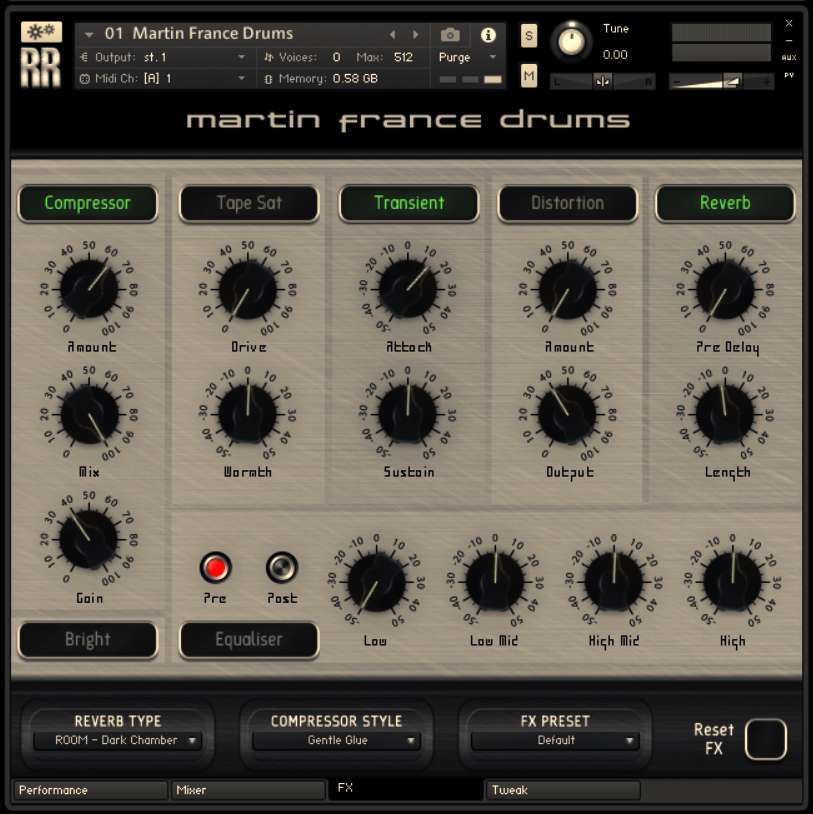813x814 pixels.
Task: Click the Distortion Amount knob
Action: click(567, 289)
